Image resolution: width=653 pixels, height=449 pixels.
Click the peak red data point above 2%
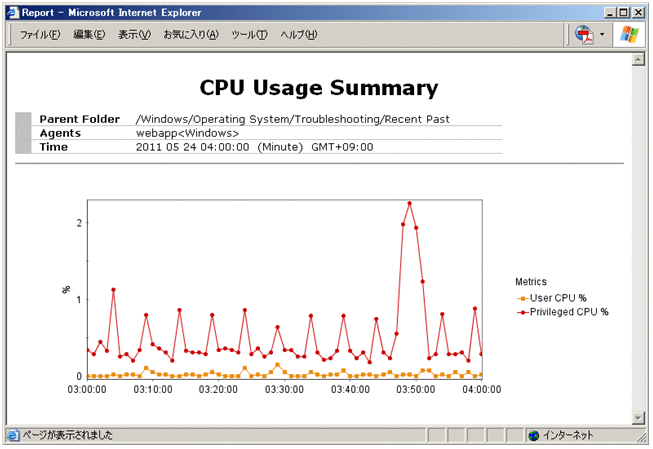pyautogui.click(x=409, y=203)
